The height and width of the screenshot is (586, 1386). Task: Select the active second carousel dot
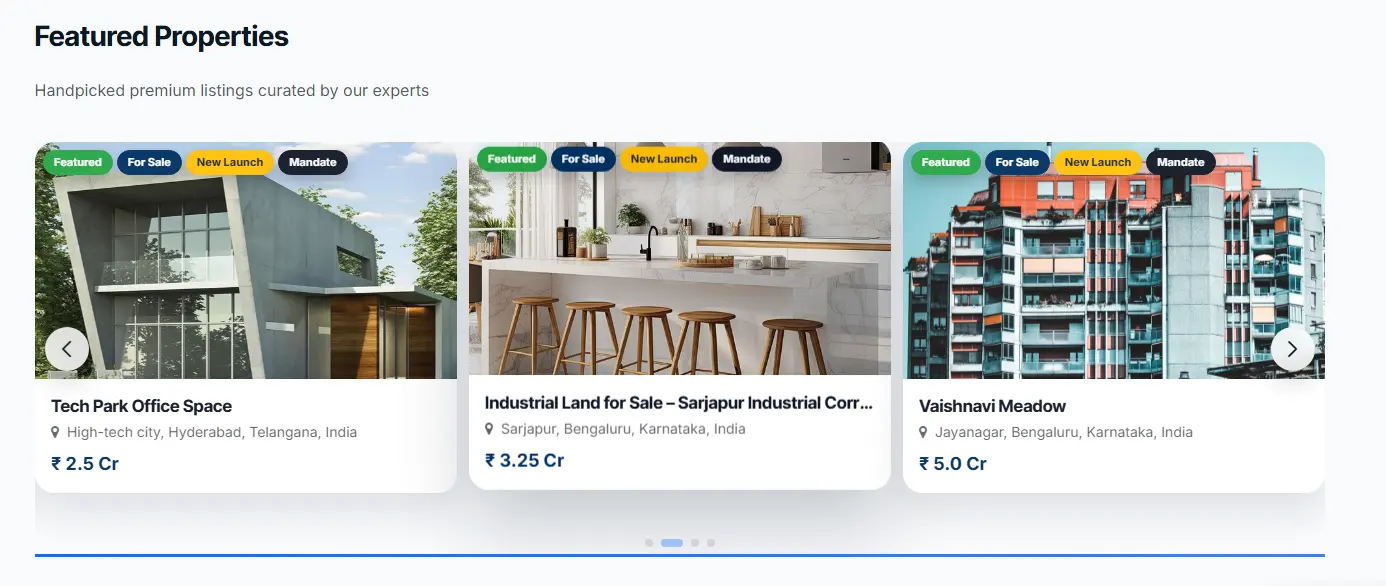click(672, 543)
